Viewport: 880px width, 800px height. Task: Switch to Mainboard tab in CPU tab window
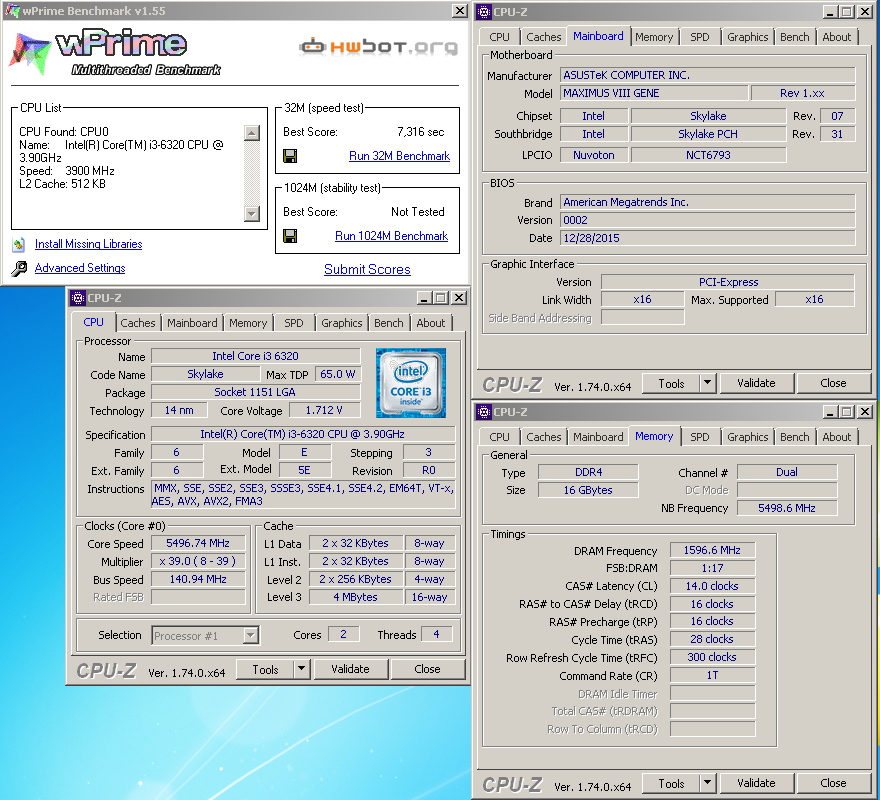coord(192,323)
